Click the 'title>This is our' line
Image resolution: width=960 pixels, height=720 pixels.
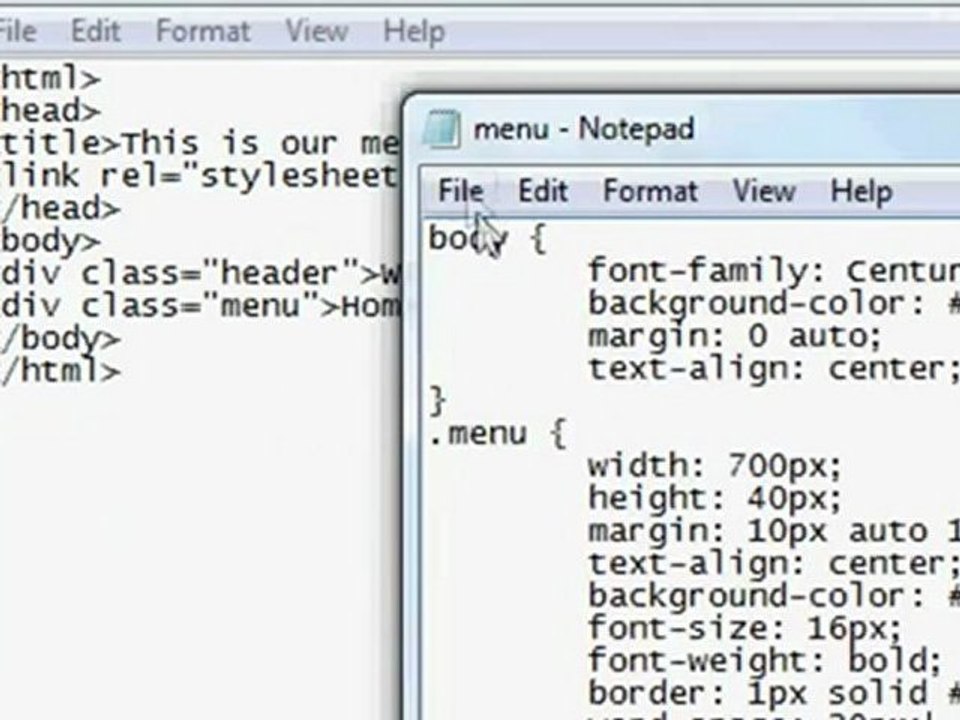click(x=199, y=143)
